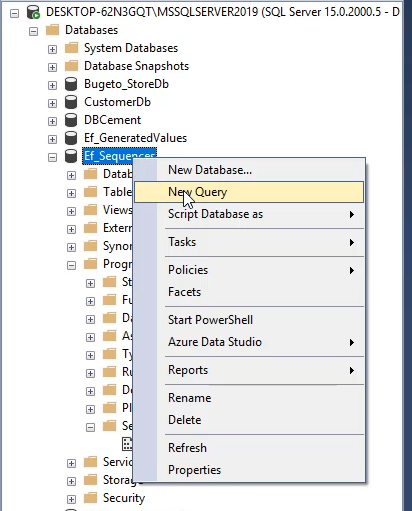Click Ef_Sequences database cylinder icon
The height and width of the screenshot is (511, 412).
pos(71,156)
